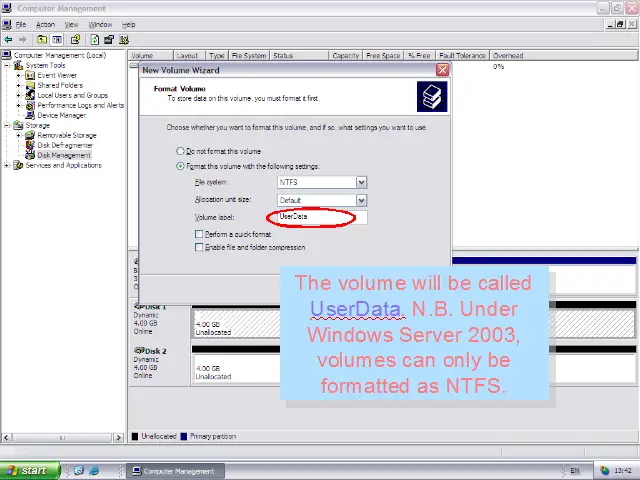Viewport: 640px width, 480px height.
Task: Click the Refresh toolbar icon with green arrows
Action: [x=95, y=40]
